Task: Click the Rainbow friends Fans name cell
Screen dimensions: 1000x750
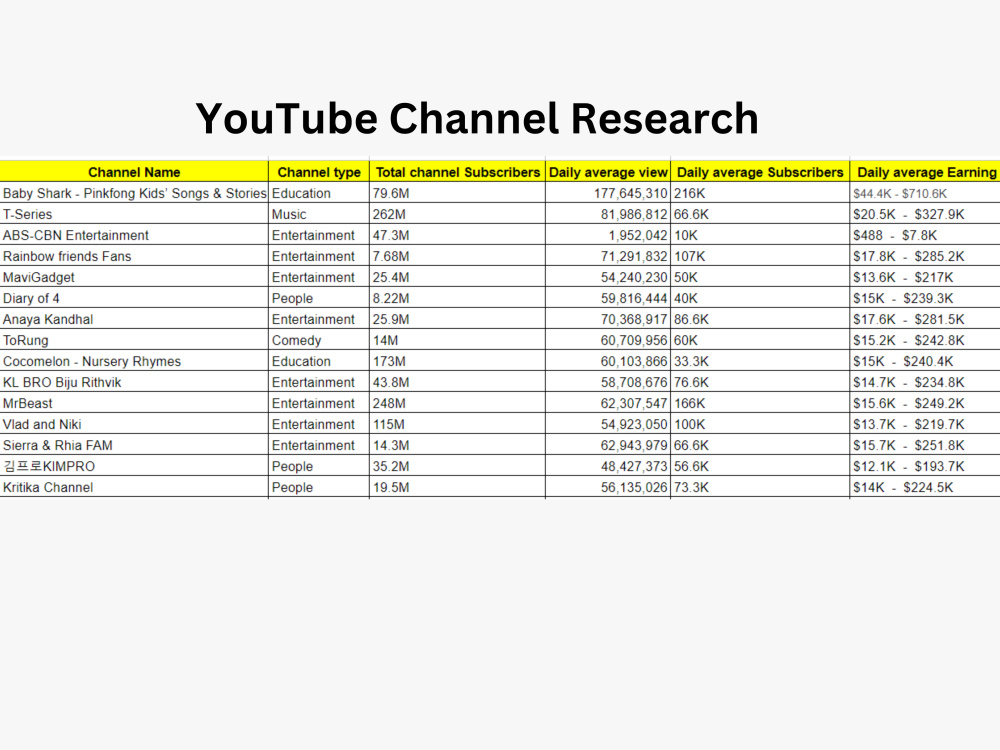Action: [134, 256]
